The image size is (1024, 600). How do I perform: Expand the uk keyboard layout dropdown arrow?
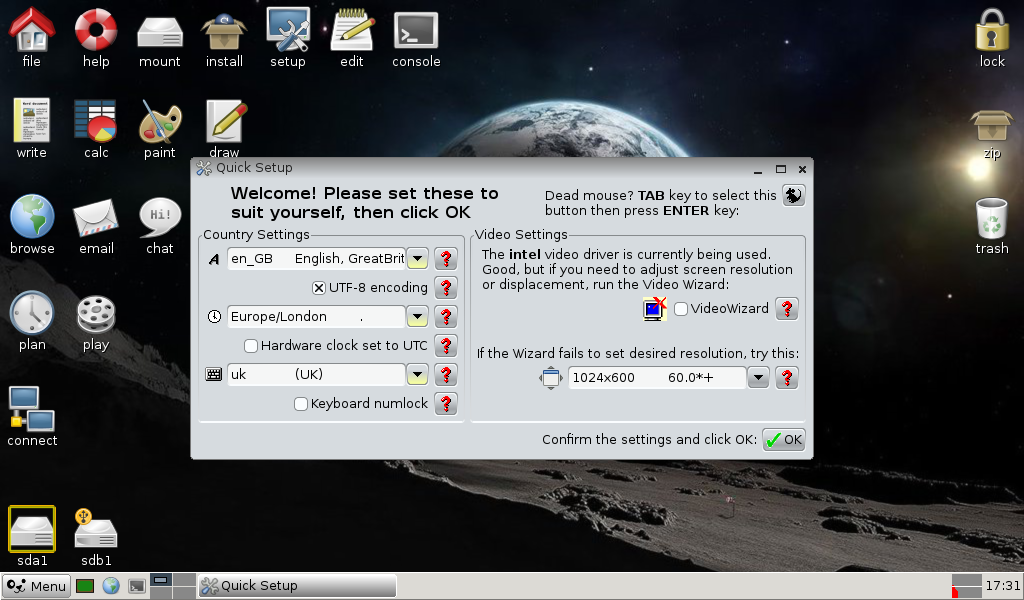[x=417, y=375]
